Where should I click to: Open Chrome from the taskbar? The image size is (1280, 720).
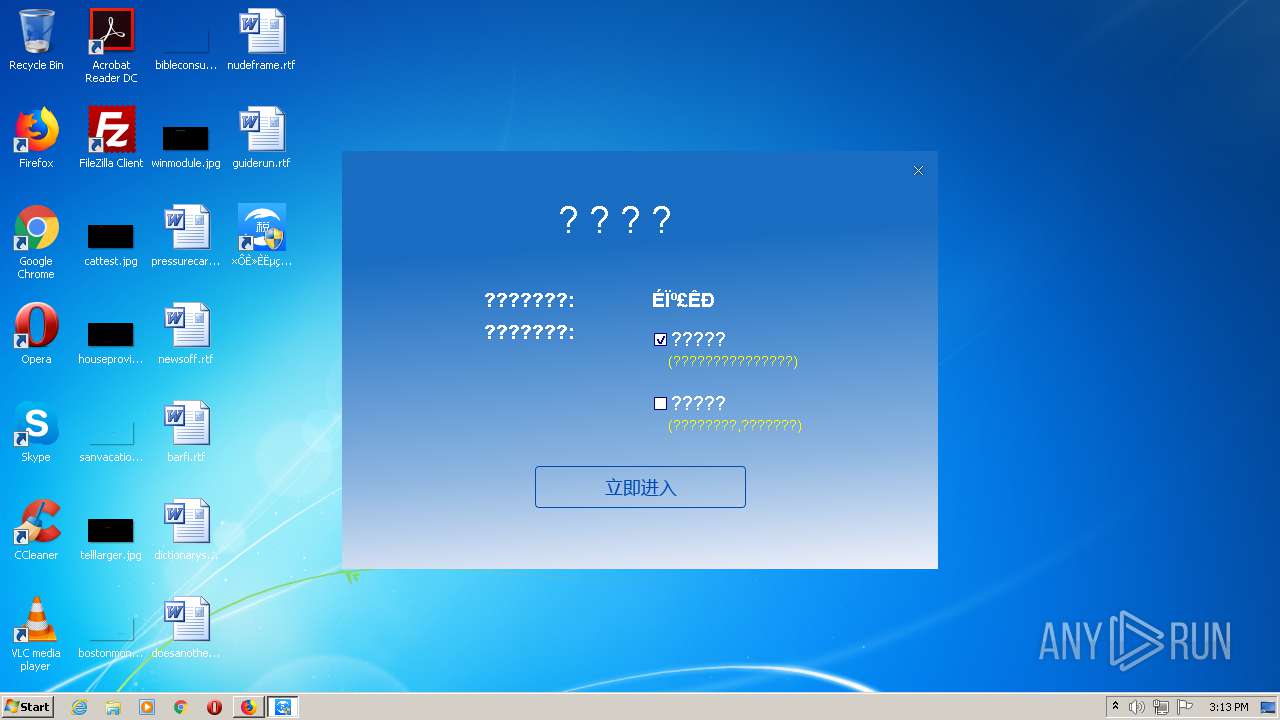point(181,707)
